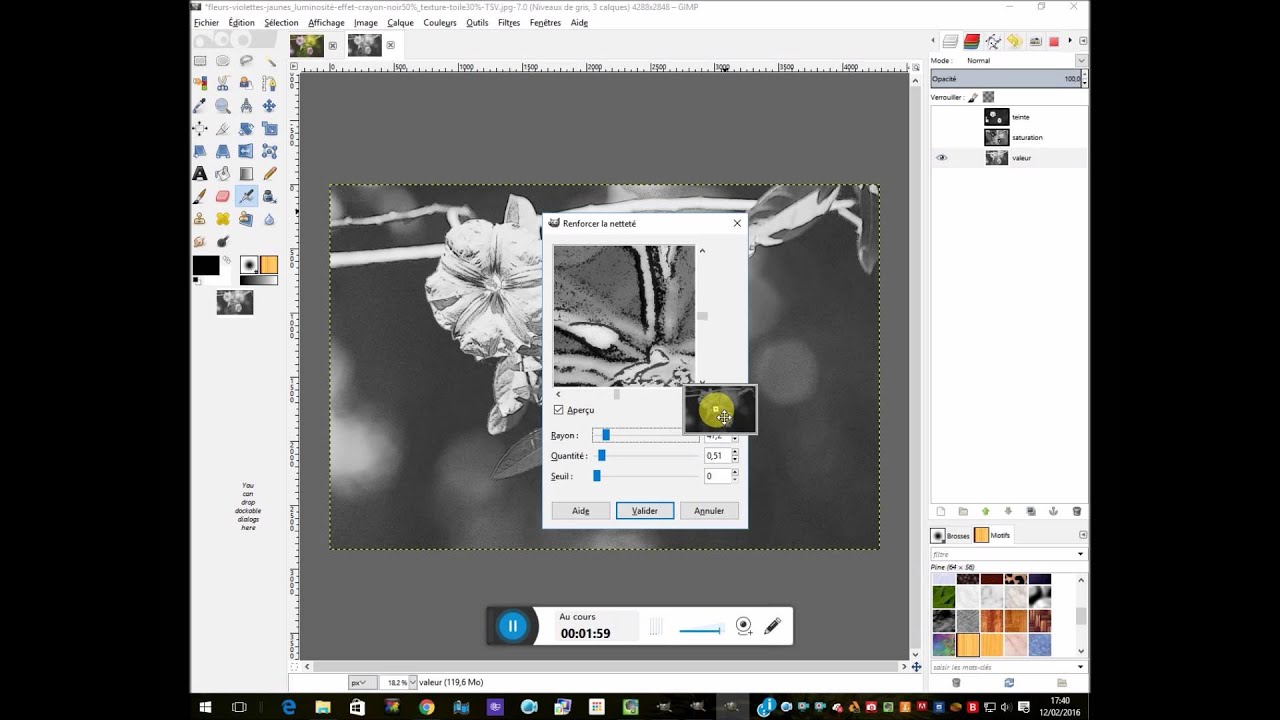
Task: Click the Quantité value field 0,51
Action: point(717,456)
